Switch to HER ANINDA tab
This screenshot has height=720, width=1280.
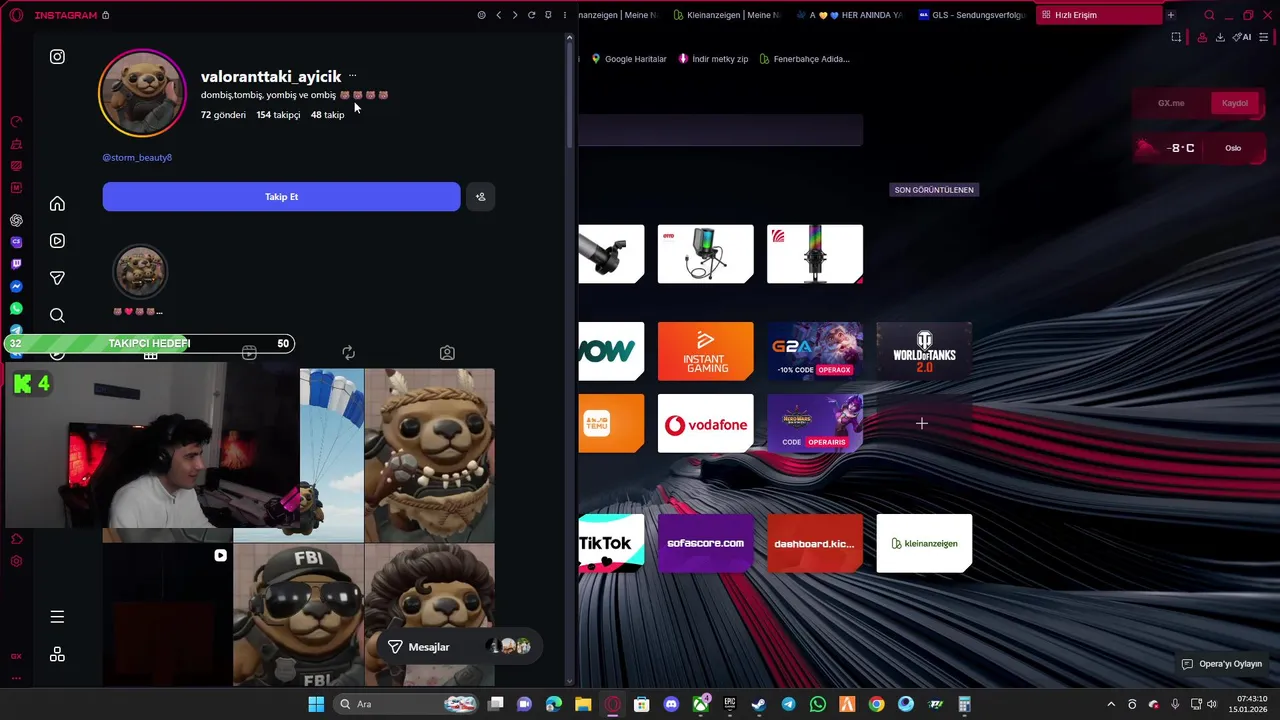tap(848, 15)
